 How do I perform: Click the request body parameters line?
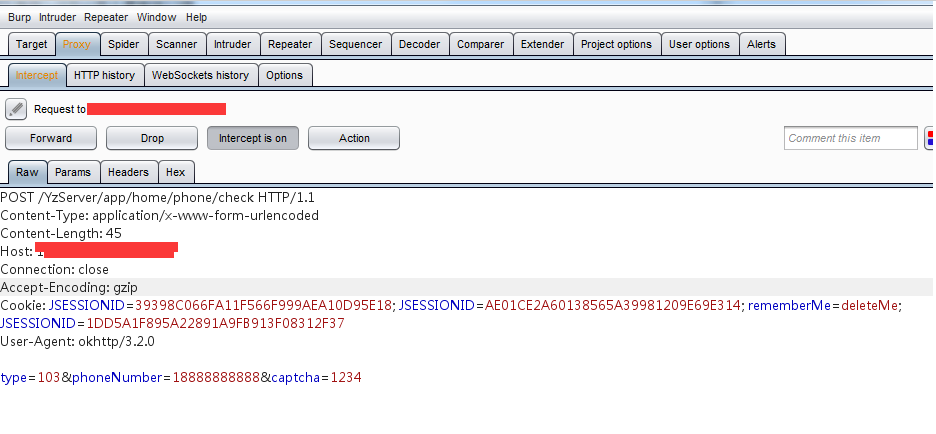(181, 377)
